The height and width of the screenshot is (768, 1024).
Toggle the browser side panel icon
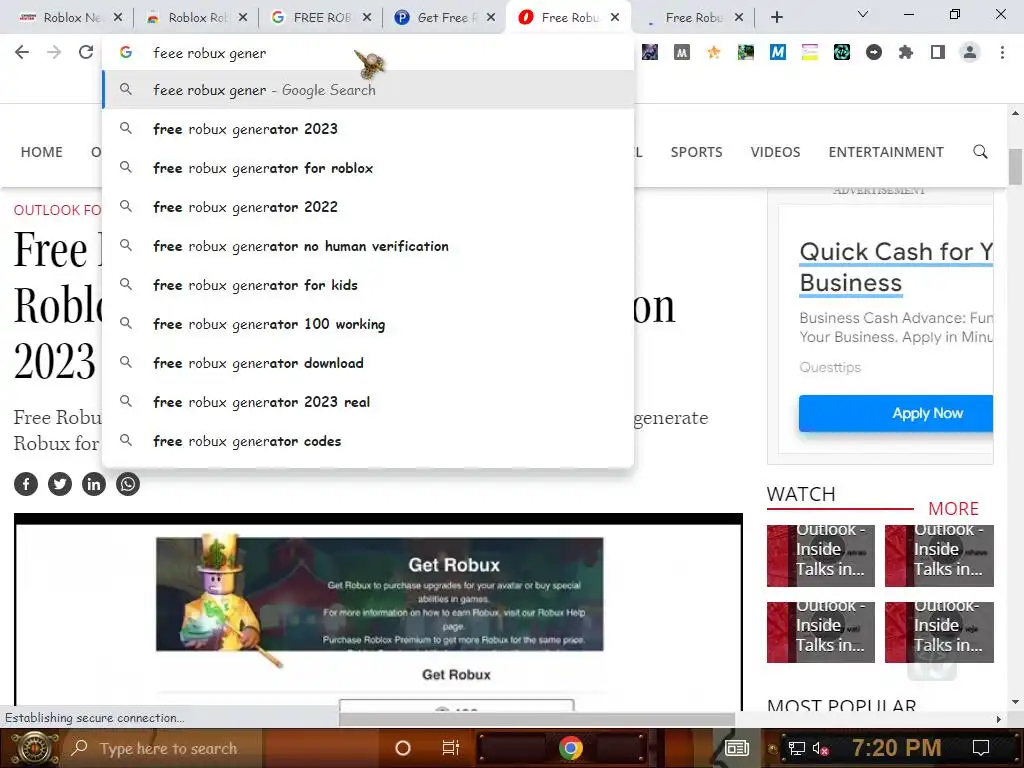tap(938, 52)
